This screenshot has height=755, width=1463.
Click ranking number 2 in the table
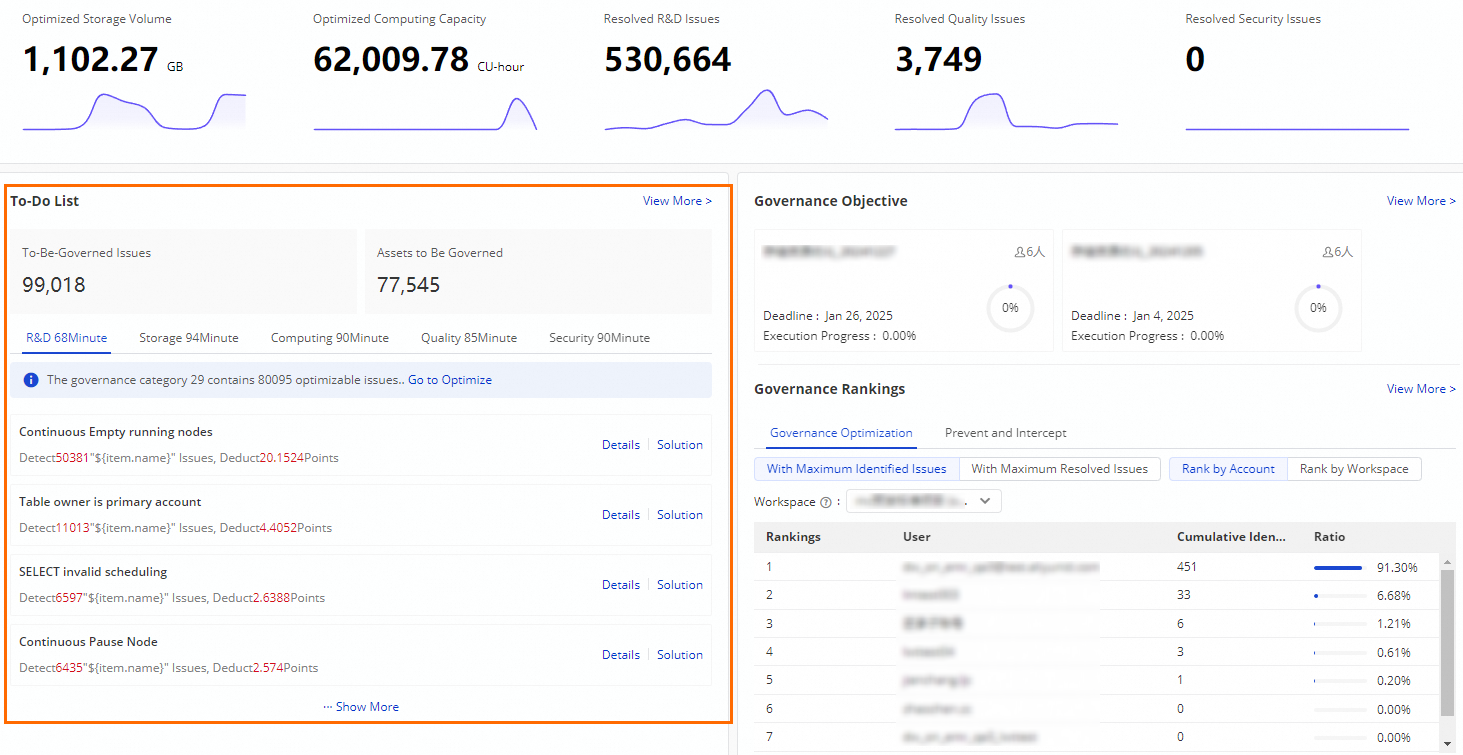point(769,595)
